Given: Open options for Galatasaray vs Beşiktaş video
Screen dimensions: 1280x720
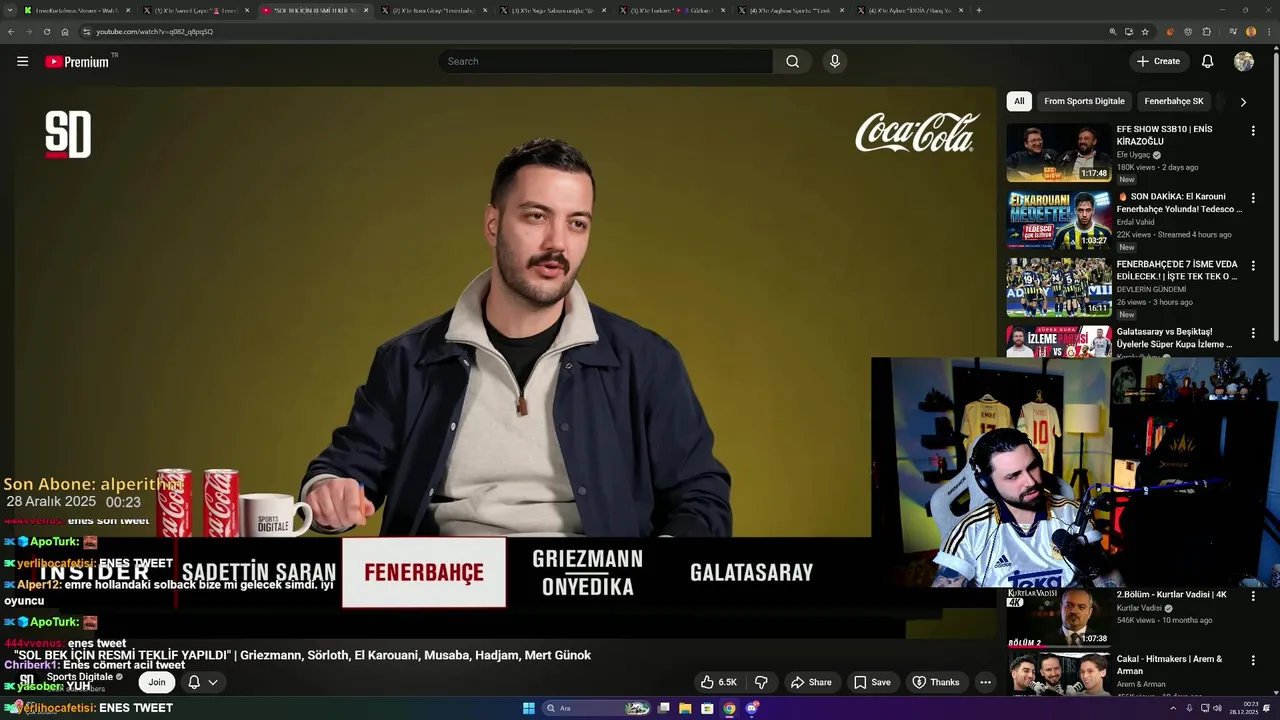Looking at the screenshot, I should coord(1253,333).
